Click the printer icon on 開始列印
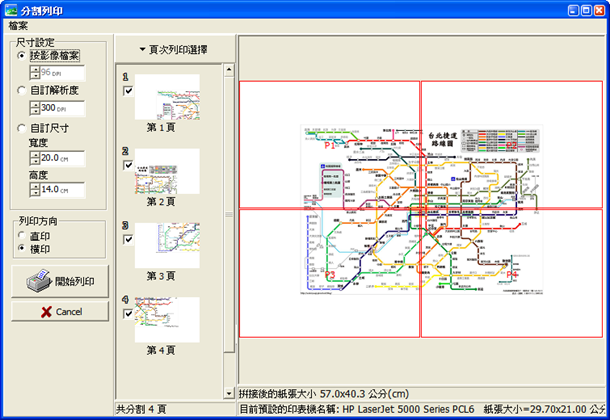The width and height of the screenshot is (610, 420). coord(39,281)
